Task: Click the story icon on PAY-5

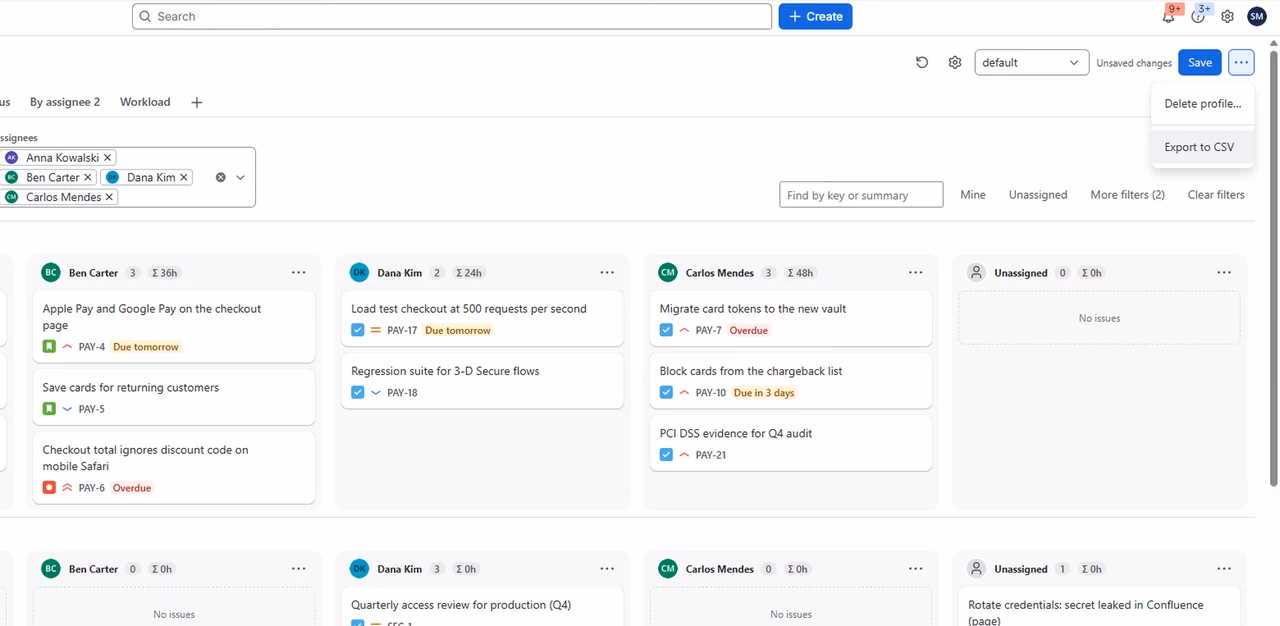Action: [49, 409]
